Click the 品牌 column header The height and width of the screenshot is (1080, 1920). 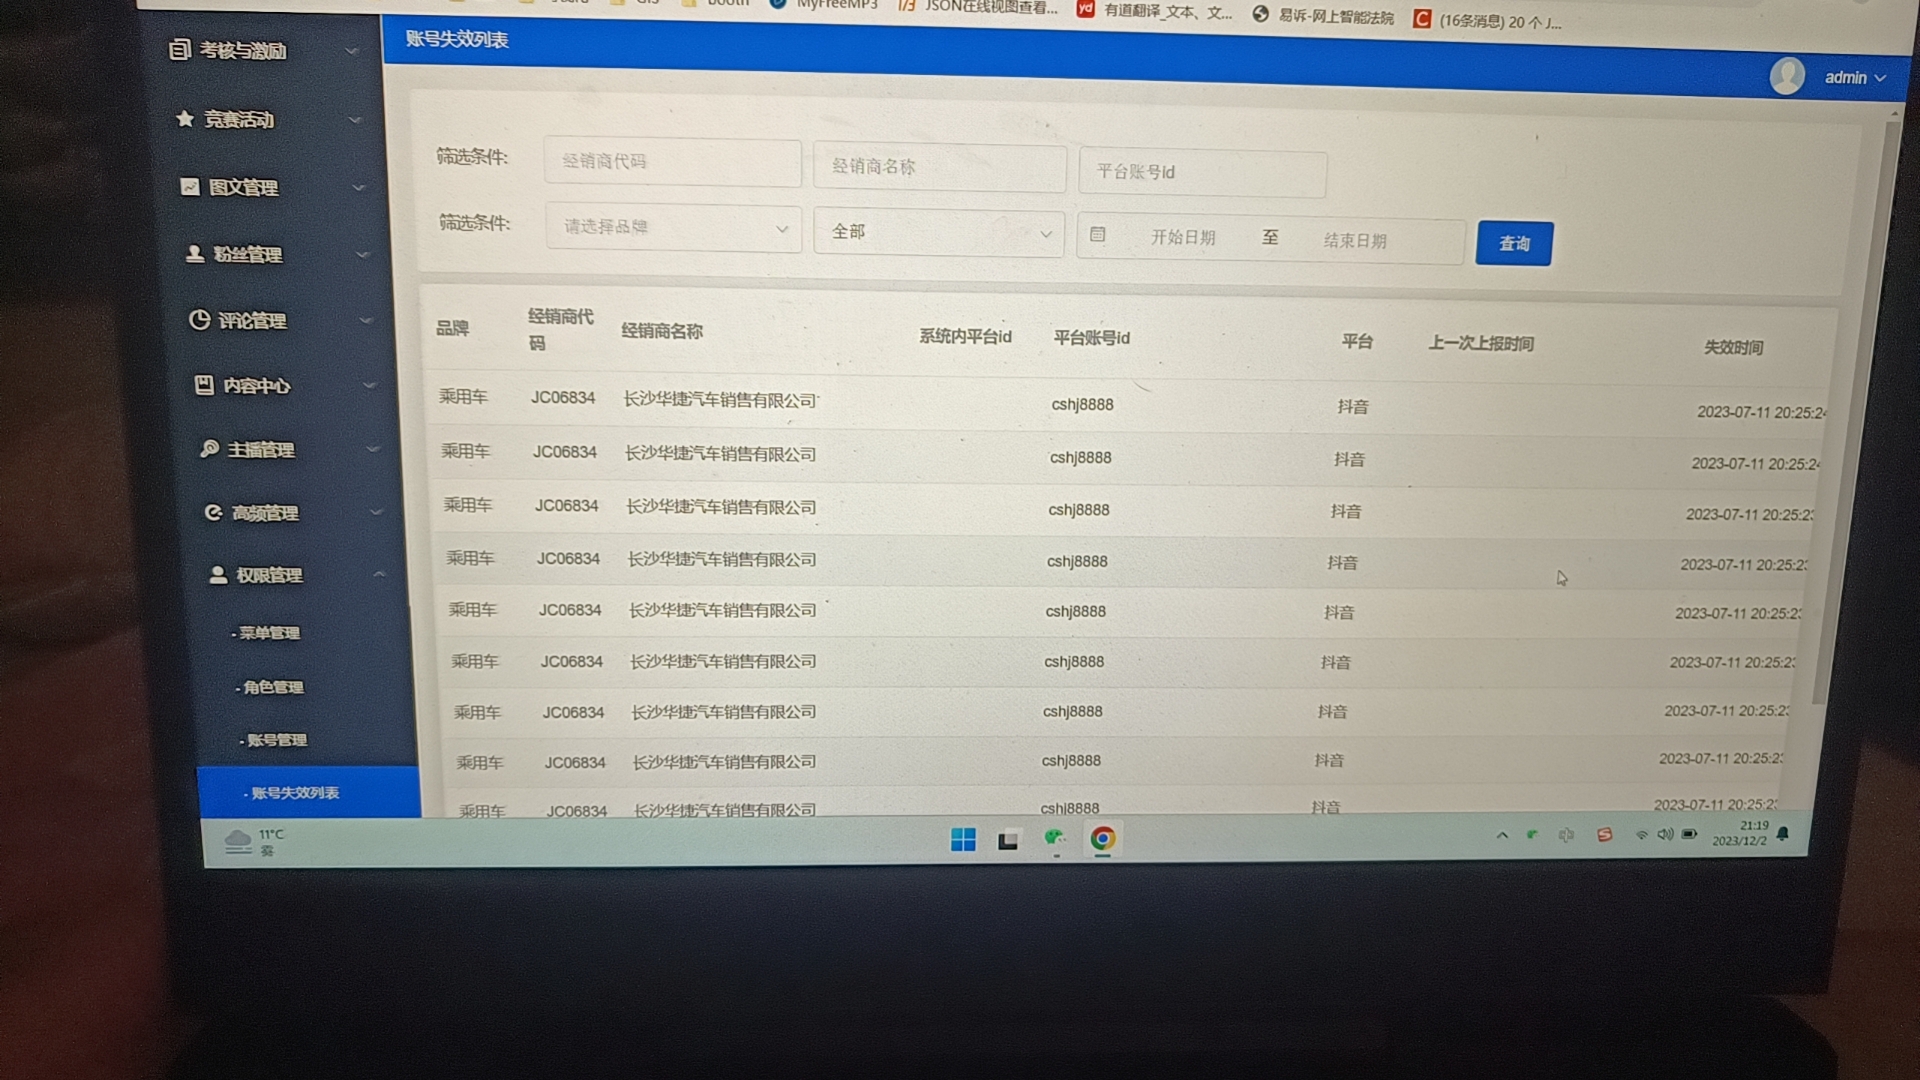coord(452,327)
